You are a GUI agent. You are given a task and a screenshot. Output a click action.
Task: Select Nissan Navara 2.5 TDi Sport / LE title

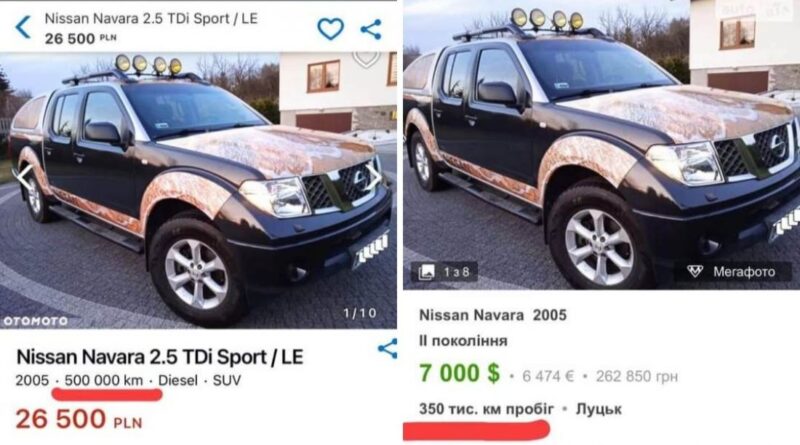point(160,357)
